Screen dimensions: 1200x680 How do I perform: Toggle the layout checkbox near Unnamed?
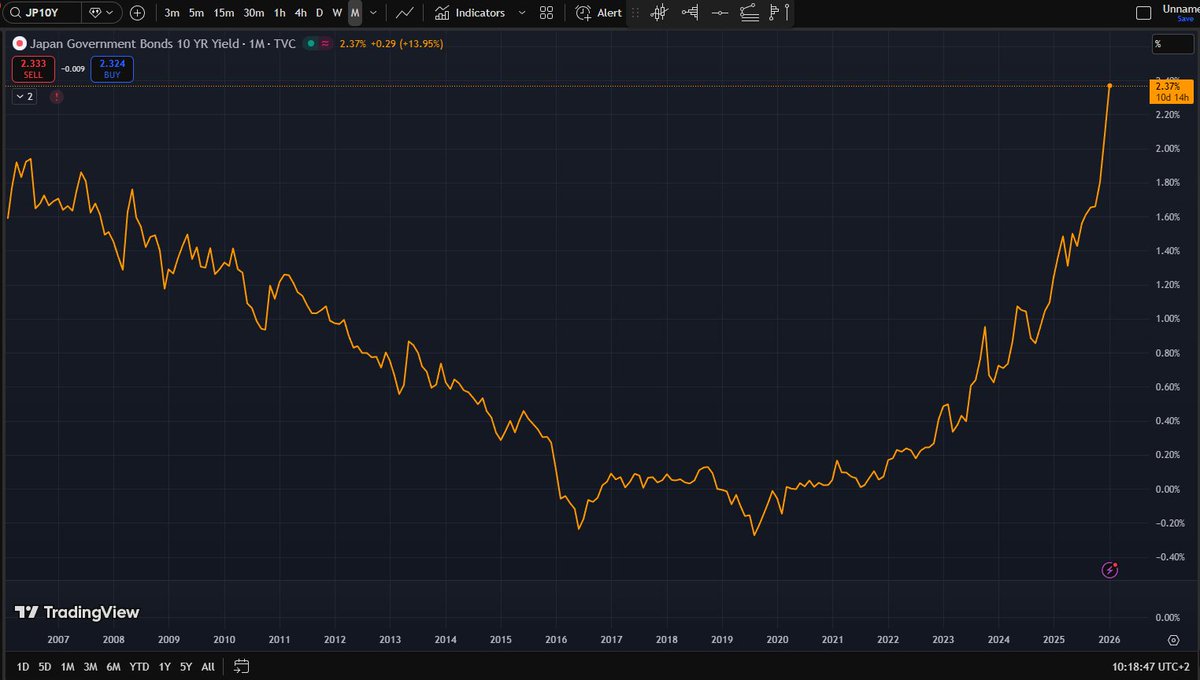pyautogui.click(x=1145, y=13)
